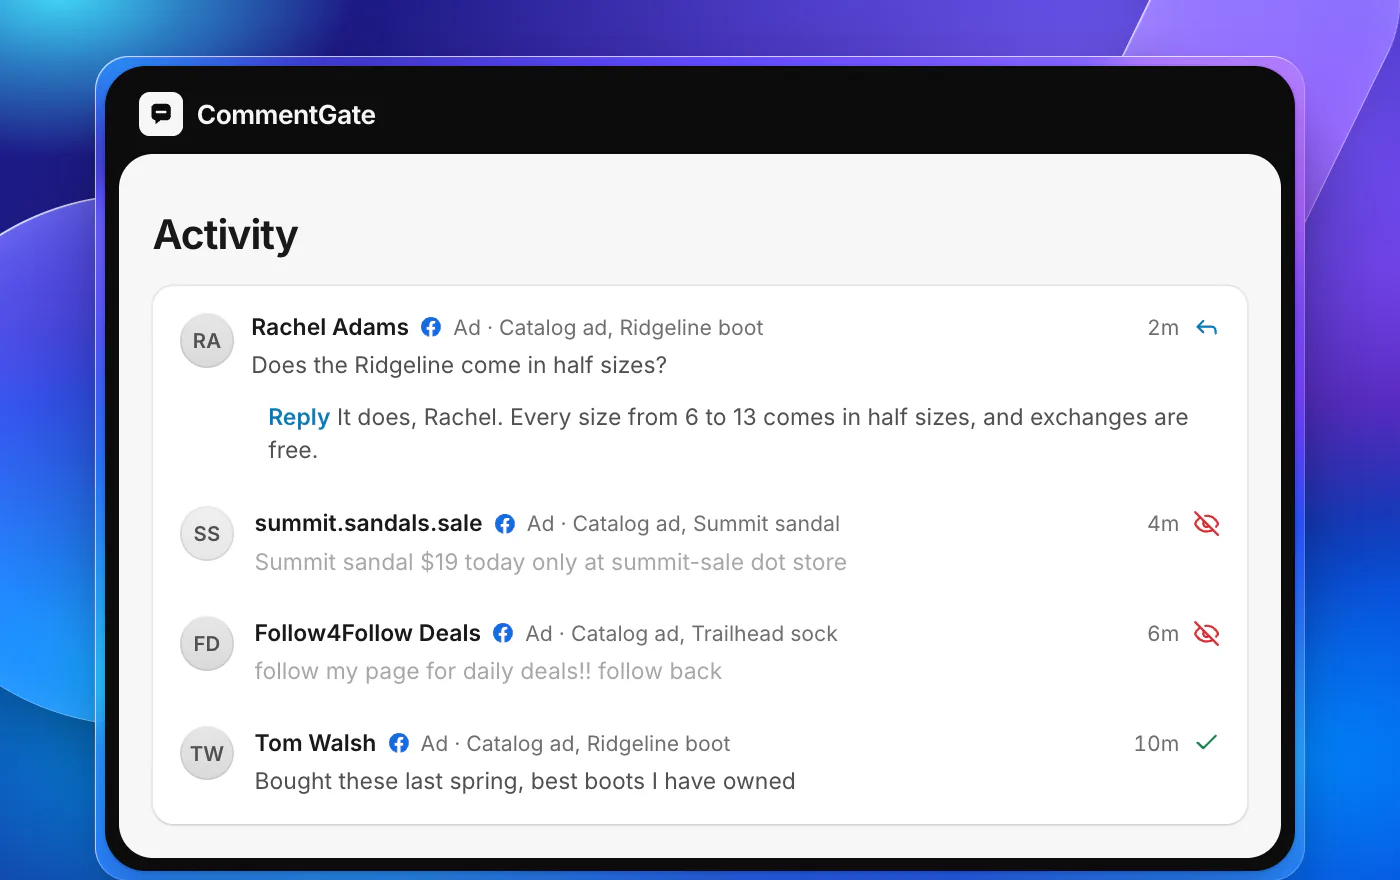Click 'Ad · Catalog ad, Ridgeline boot' on Rachel's row
Image resolution: width=1400 pixels, height=880 pixels.
[608, 328]
